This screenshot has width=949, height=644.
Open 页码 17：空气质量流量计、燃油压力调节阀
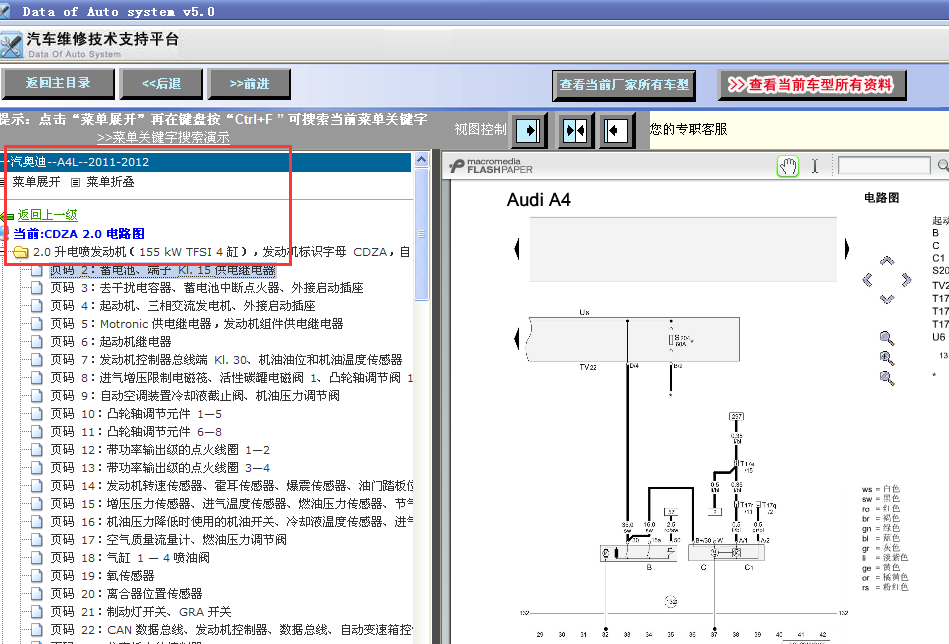click(x=168, y=540)
